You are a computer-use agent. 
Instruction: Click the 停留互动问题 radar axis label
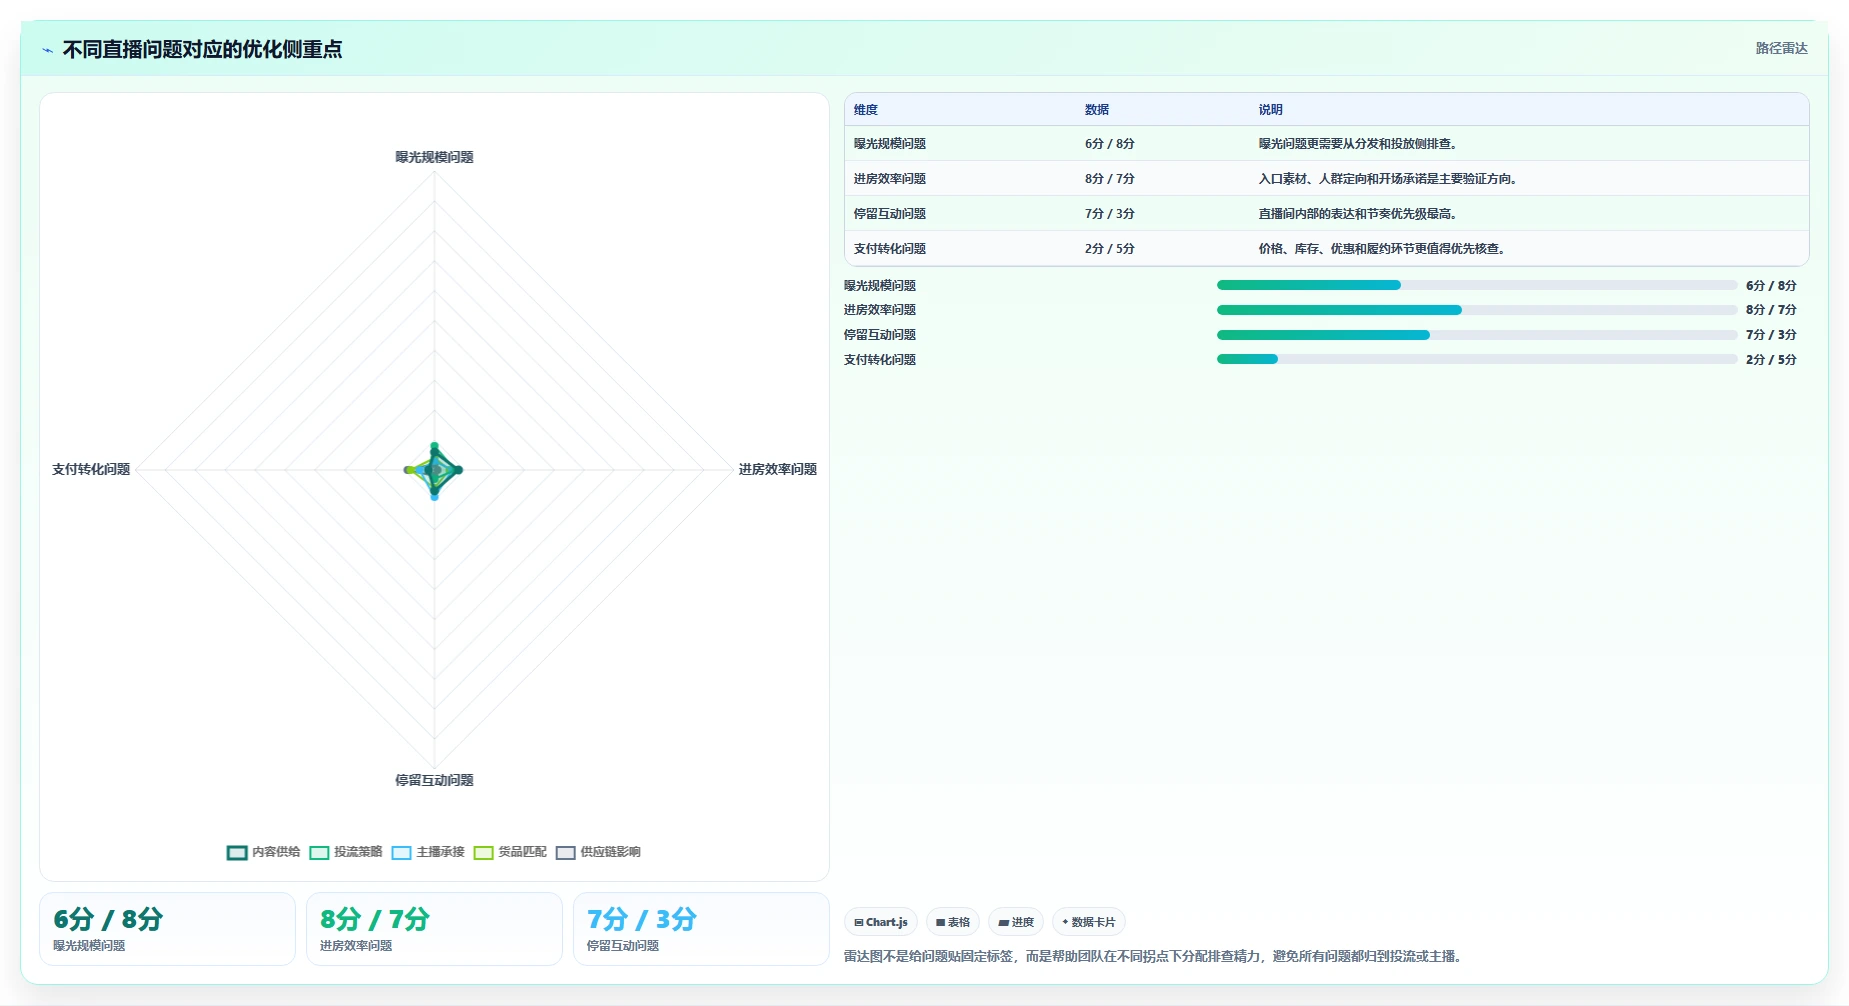click(x=434, y=780)
